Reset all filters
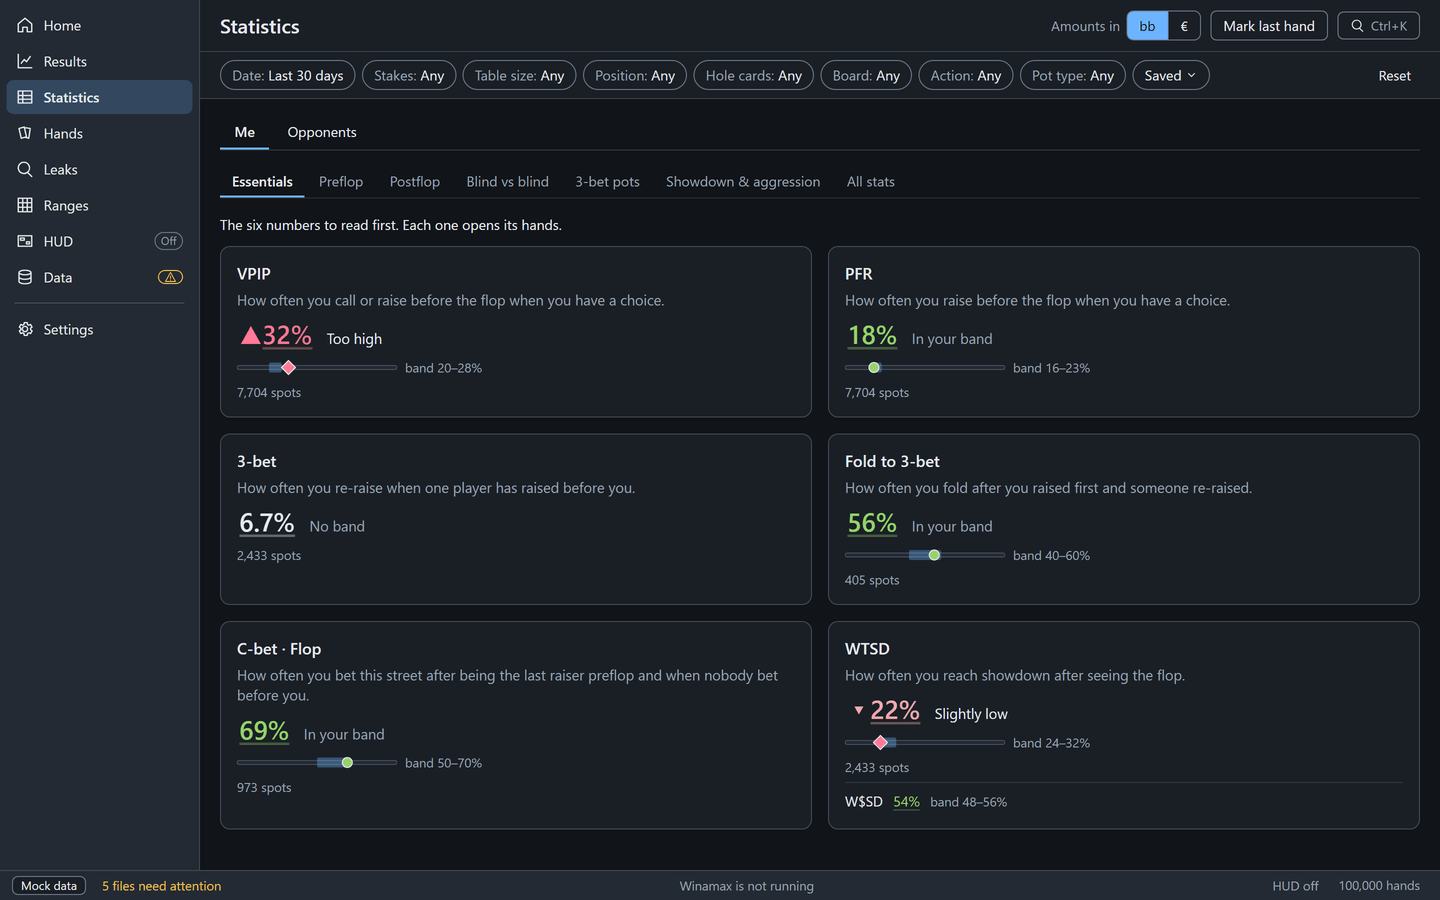1440x900 pixels. click(1394, 75)
